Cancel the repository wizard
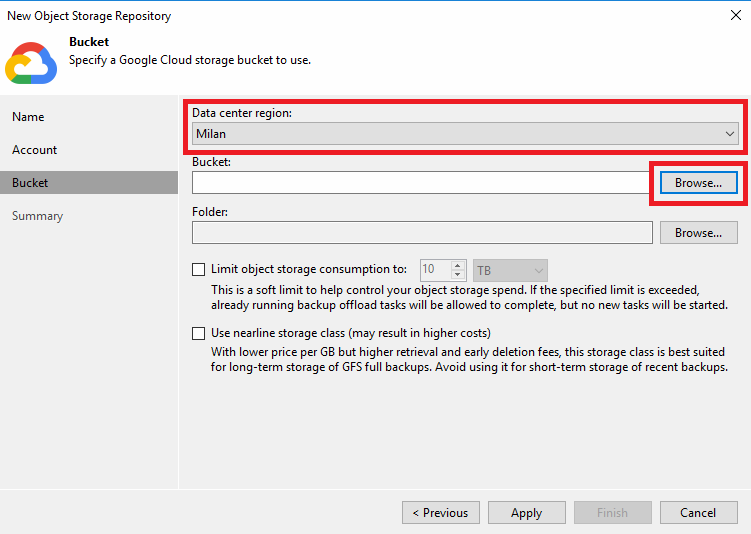Viewport: 751px width, 534px height. coord(698,512)
